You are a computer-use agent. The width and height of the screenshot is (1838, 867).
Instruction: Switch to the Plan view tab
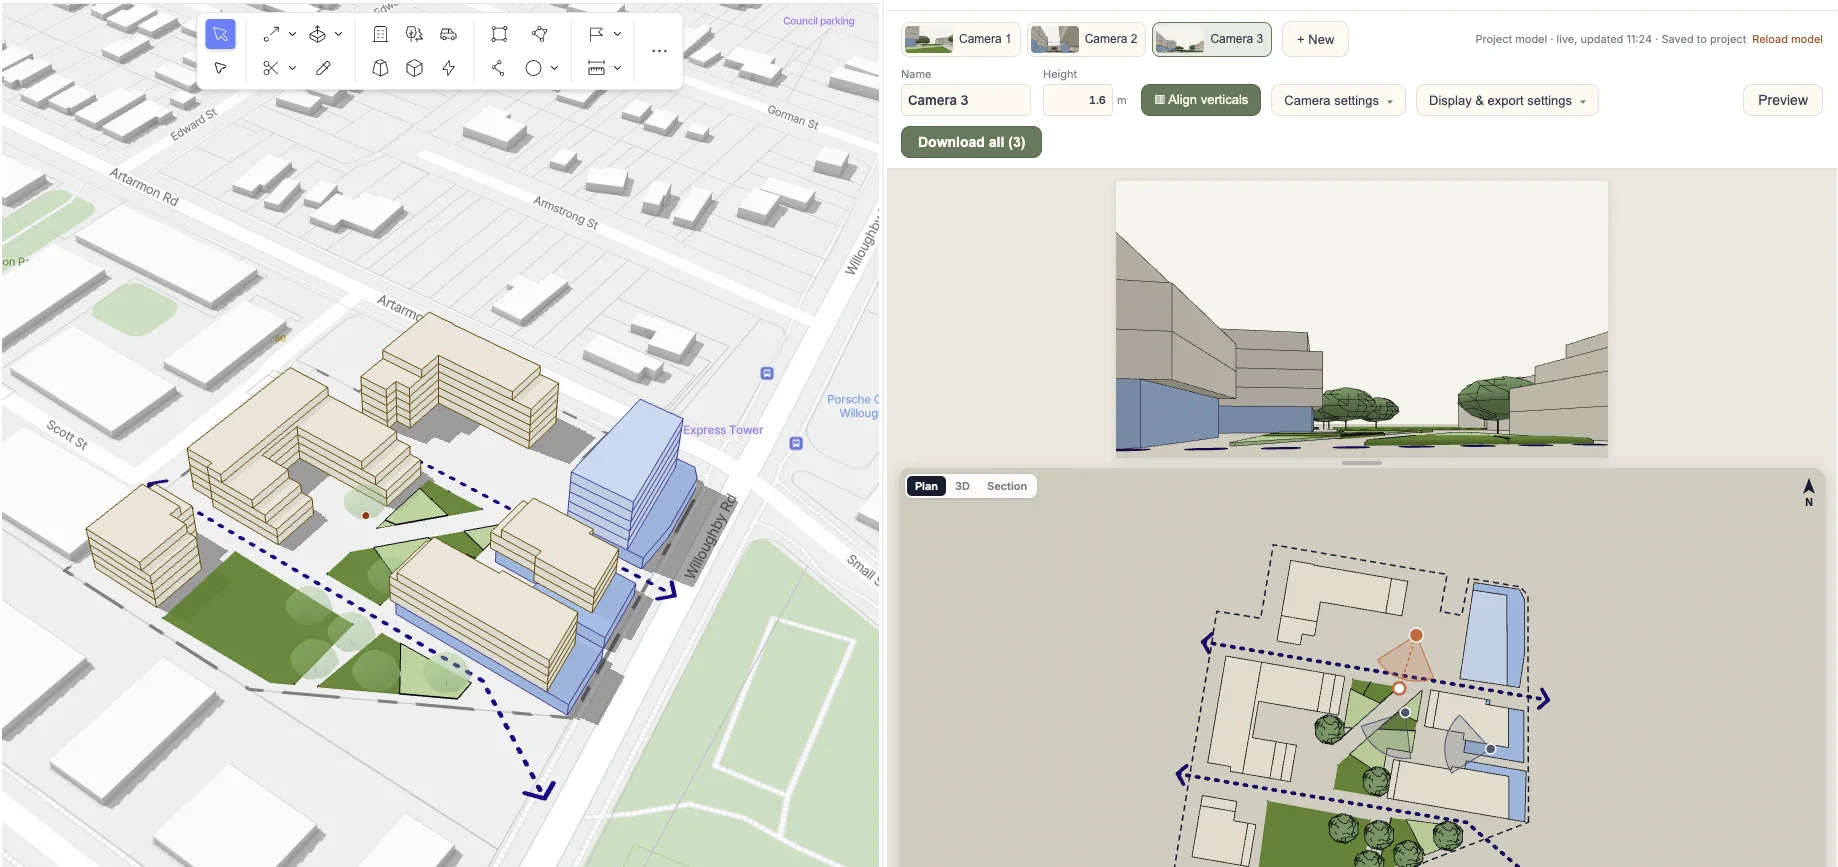[x=926, y=486]
